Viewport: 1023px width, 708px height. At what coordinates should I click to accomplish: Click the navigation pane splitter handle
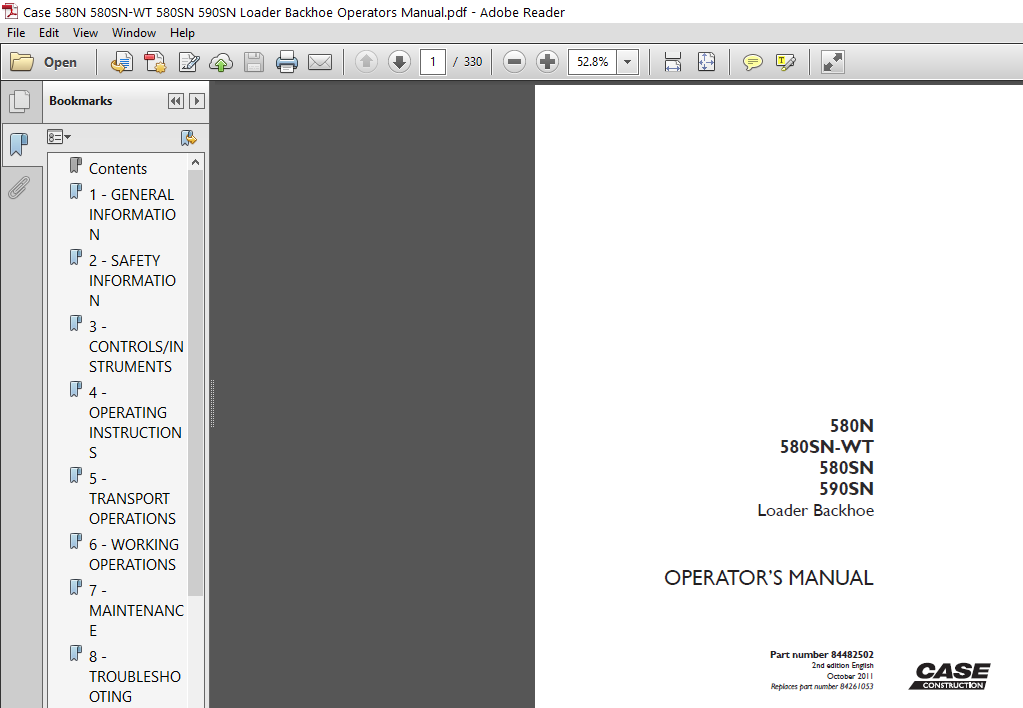[x=212, y=405]
